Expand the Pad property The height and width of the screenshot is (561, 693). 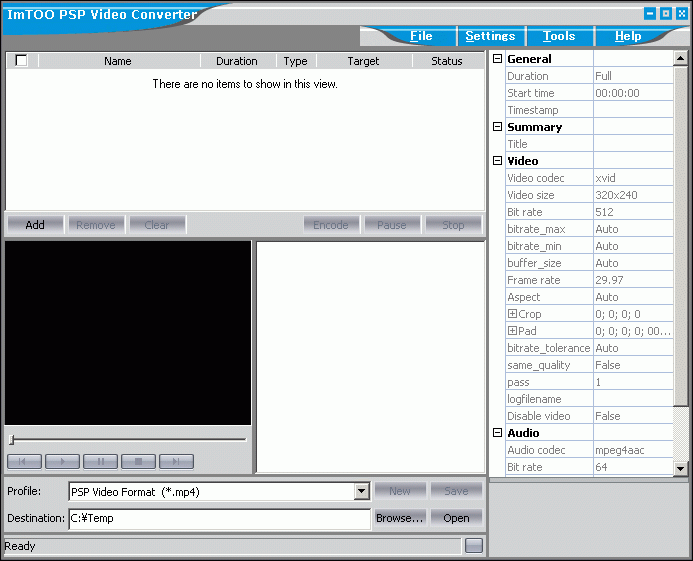point(512,330)
